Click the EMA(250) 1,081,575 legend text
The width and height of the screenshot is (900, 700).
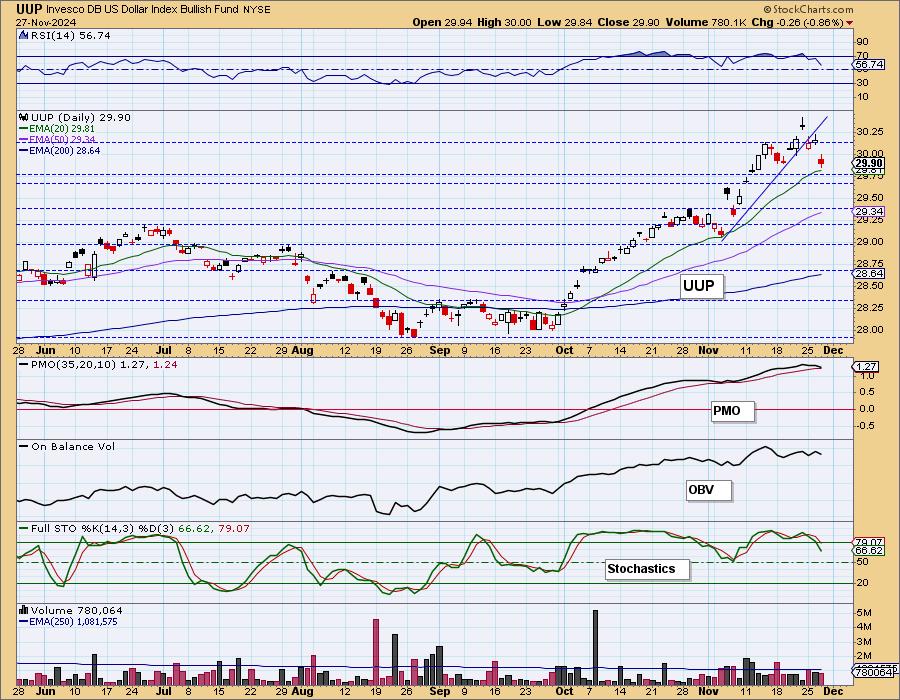73,621
